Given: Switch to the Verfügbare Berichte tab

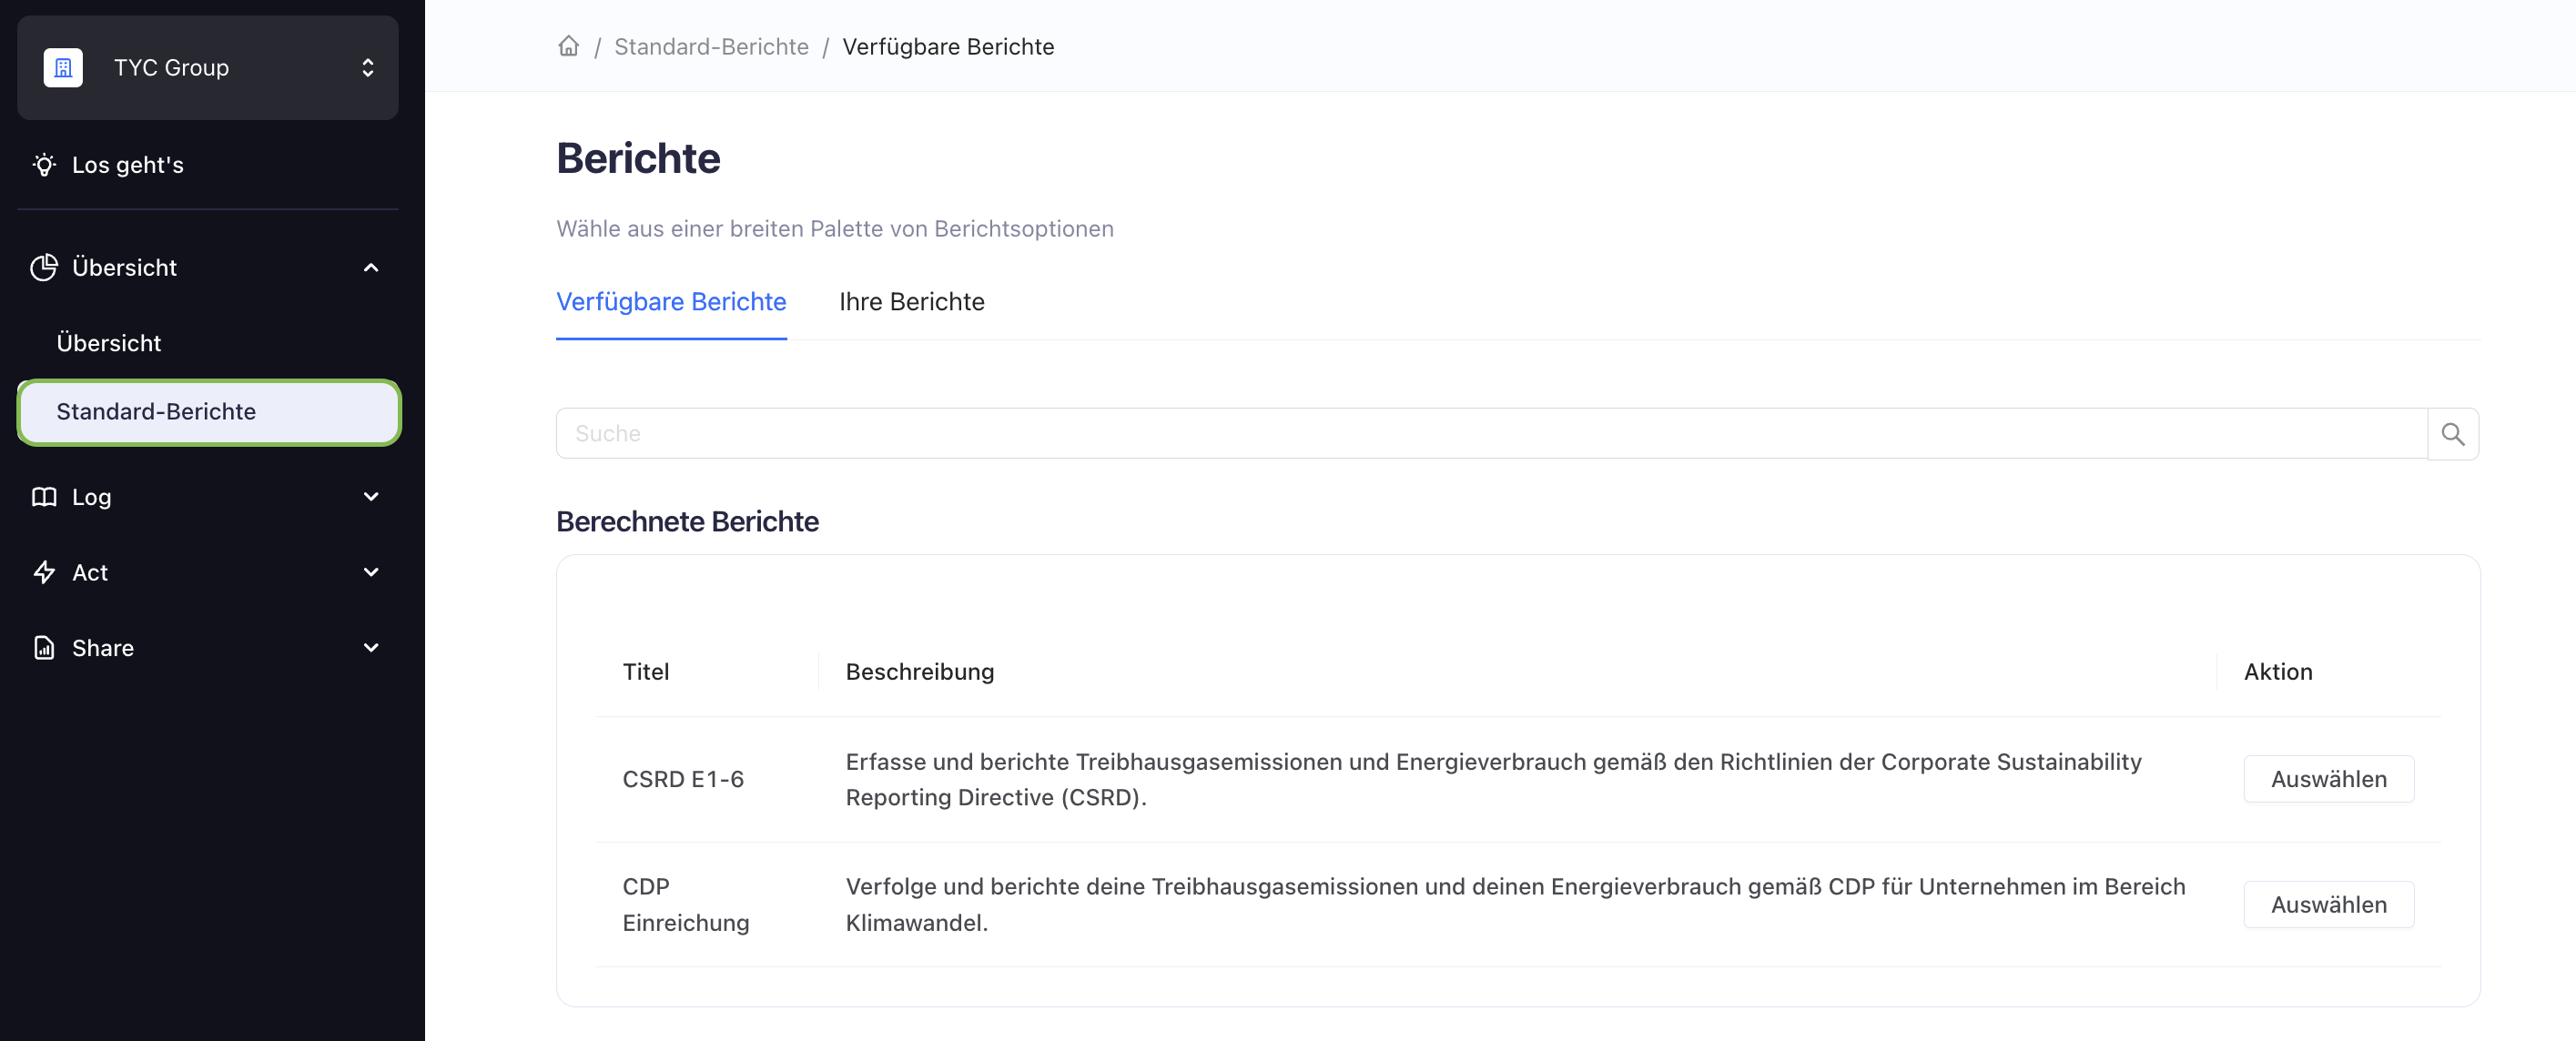Looking at the screenshot, I should (671, 302).
